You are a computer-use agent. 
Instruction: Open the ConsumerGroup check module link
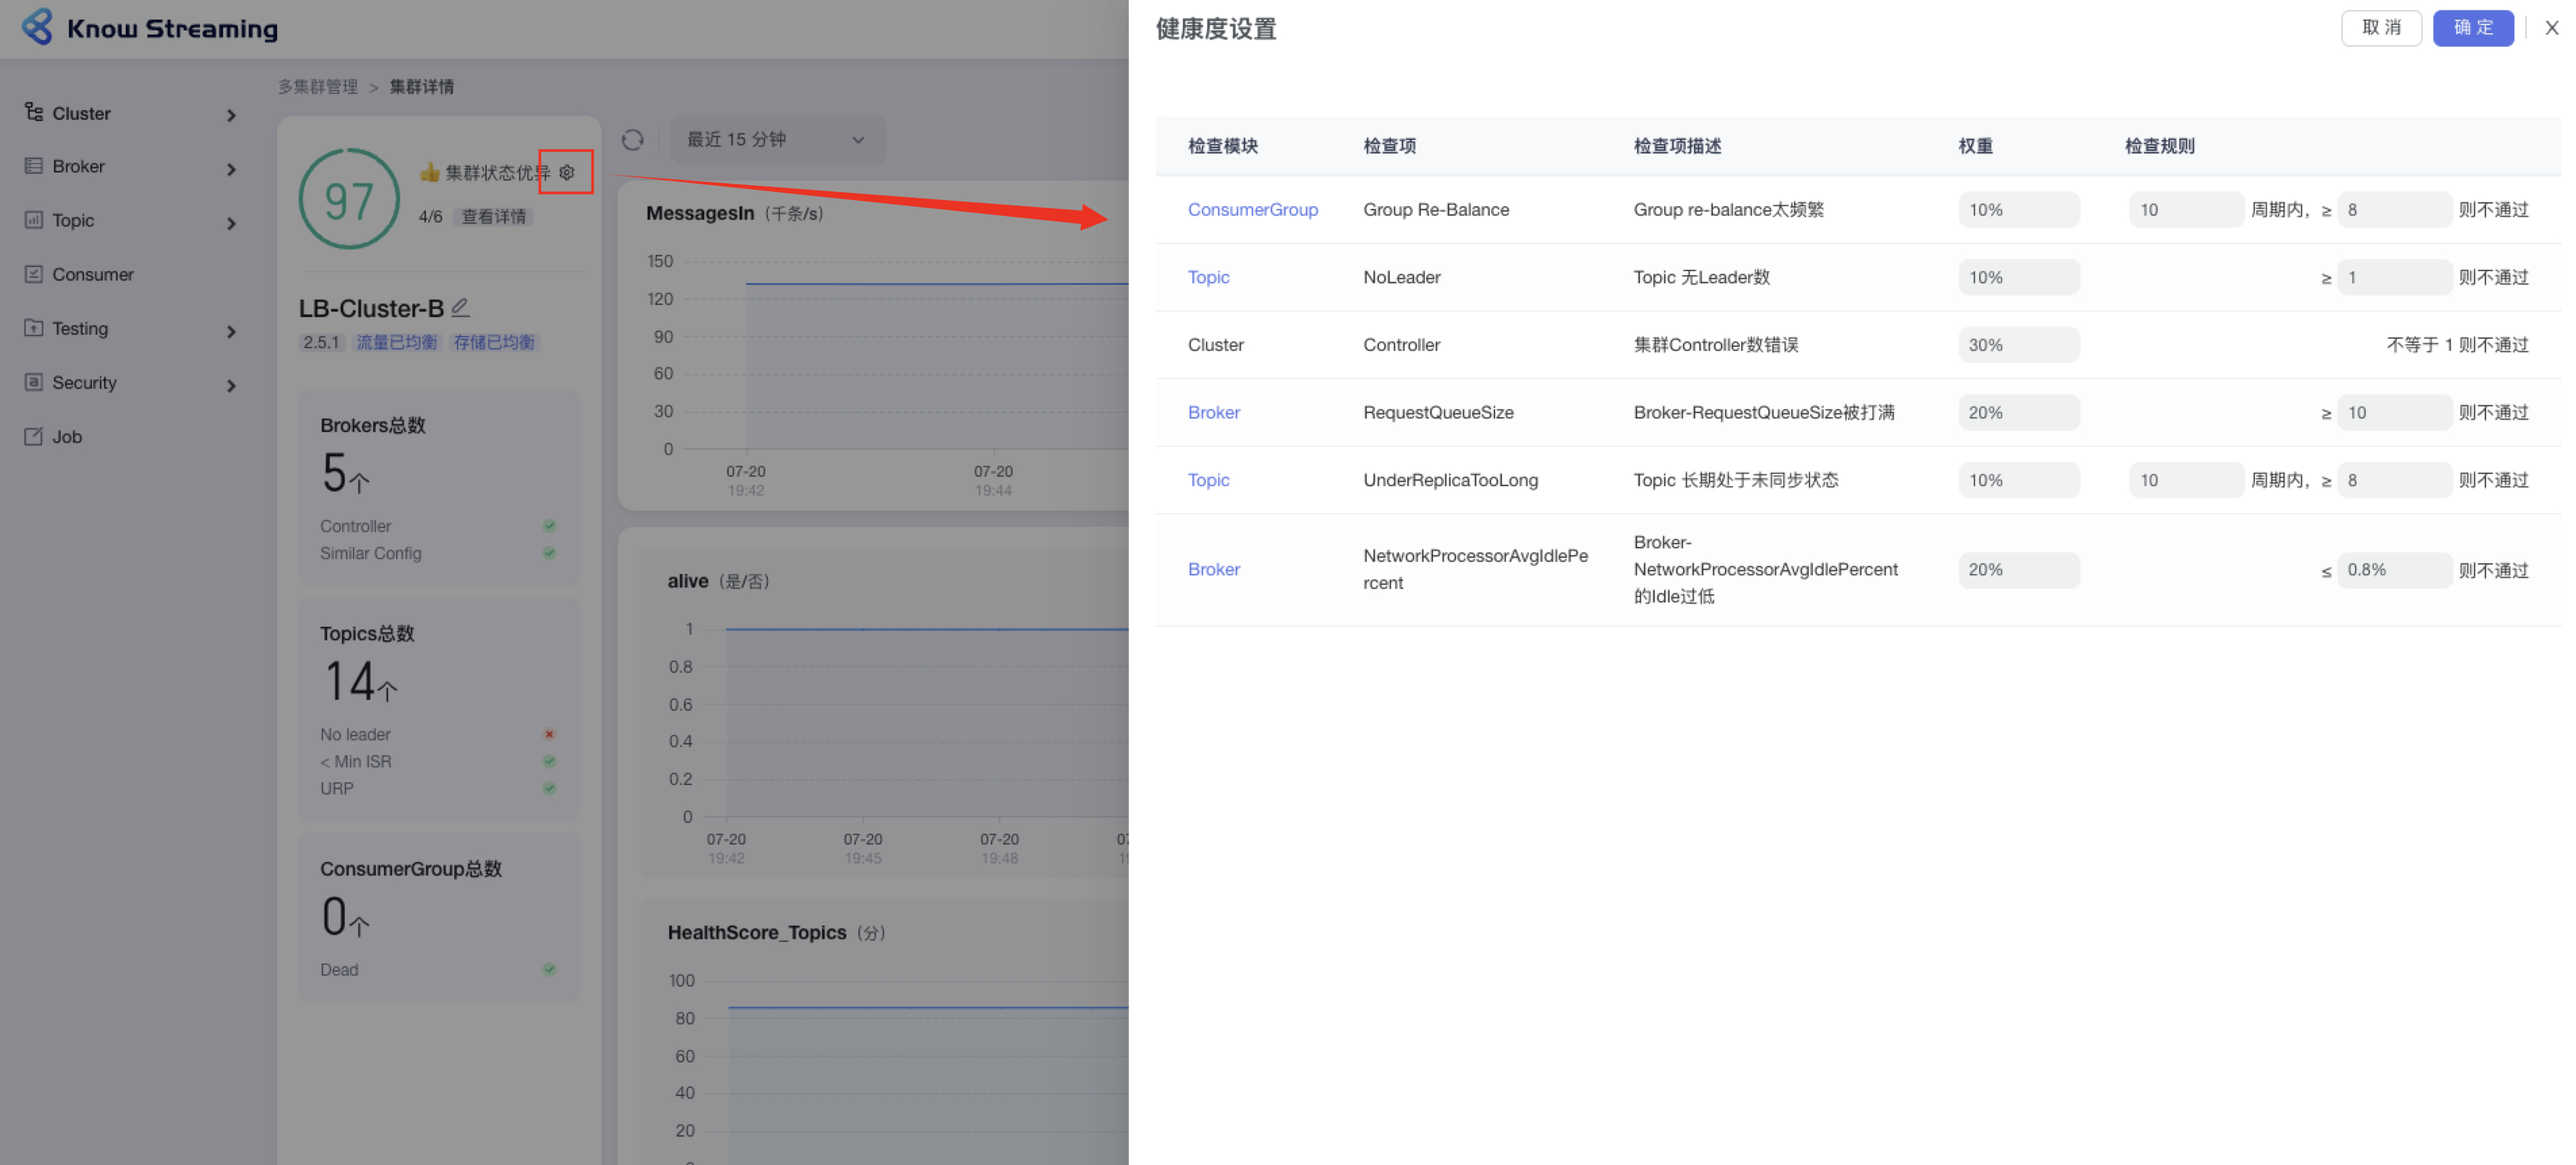tap(1252, 209)
